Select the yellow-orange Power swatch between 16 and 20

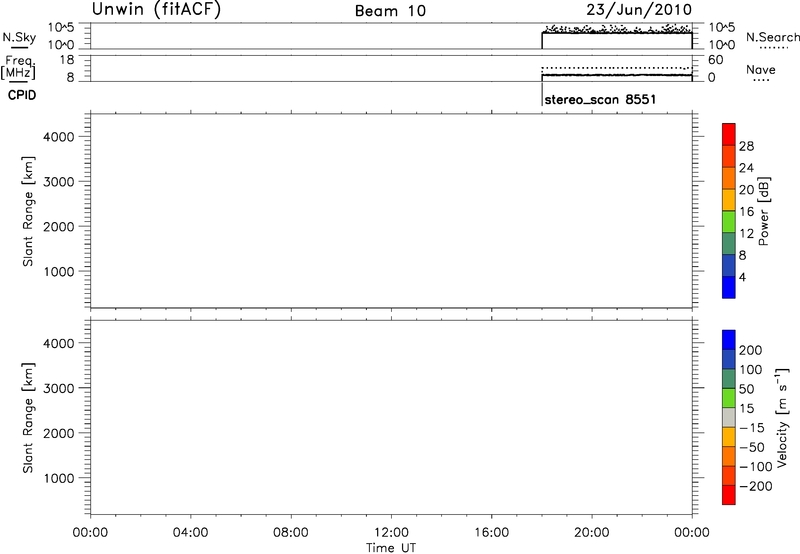[x=729, y=199]
